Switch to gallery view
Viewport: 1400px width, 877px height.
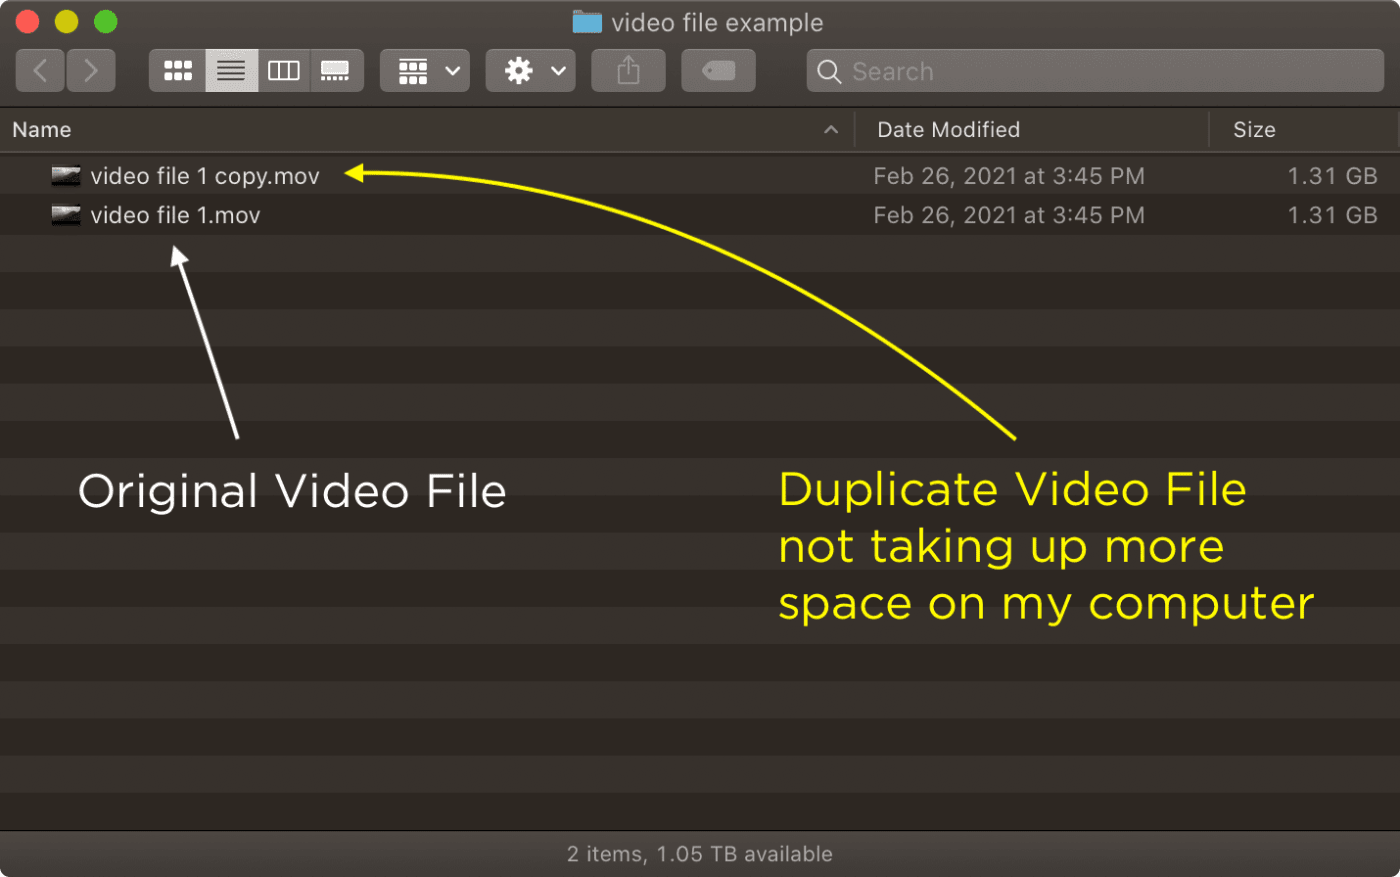point(337,70)
